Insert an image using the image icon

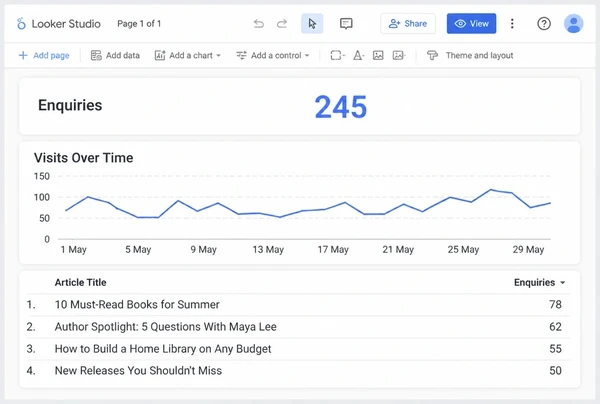click(x=378, y=55)
